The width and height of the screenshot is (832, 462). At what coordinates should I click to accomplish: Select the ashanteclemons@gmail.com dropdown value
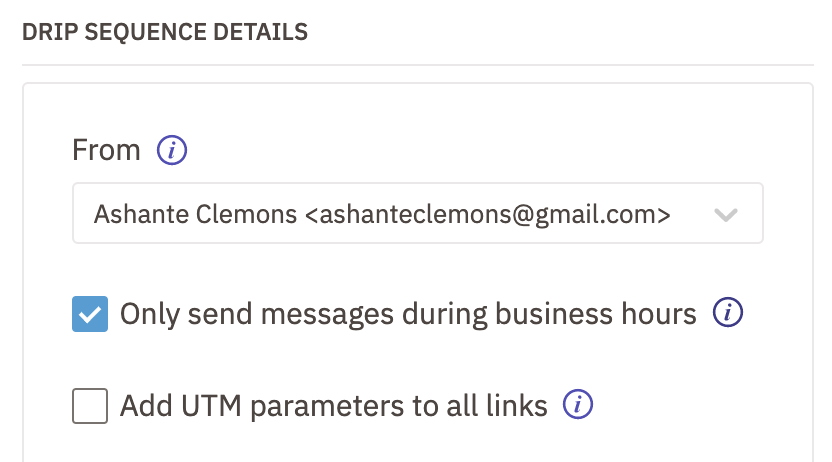pyautogui.click(x=382, y=214)
